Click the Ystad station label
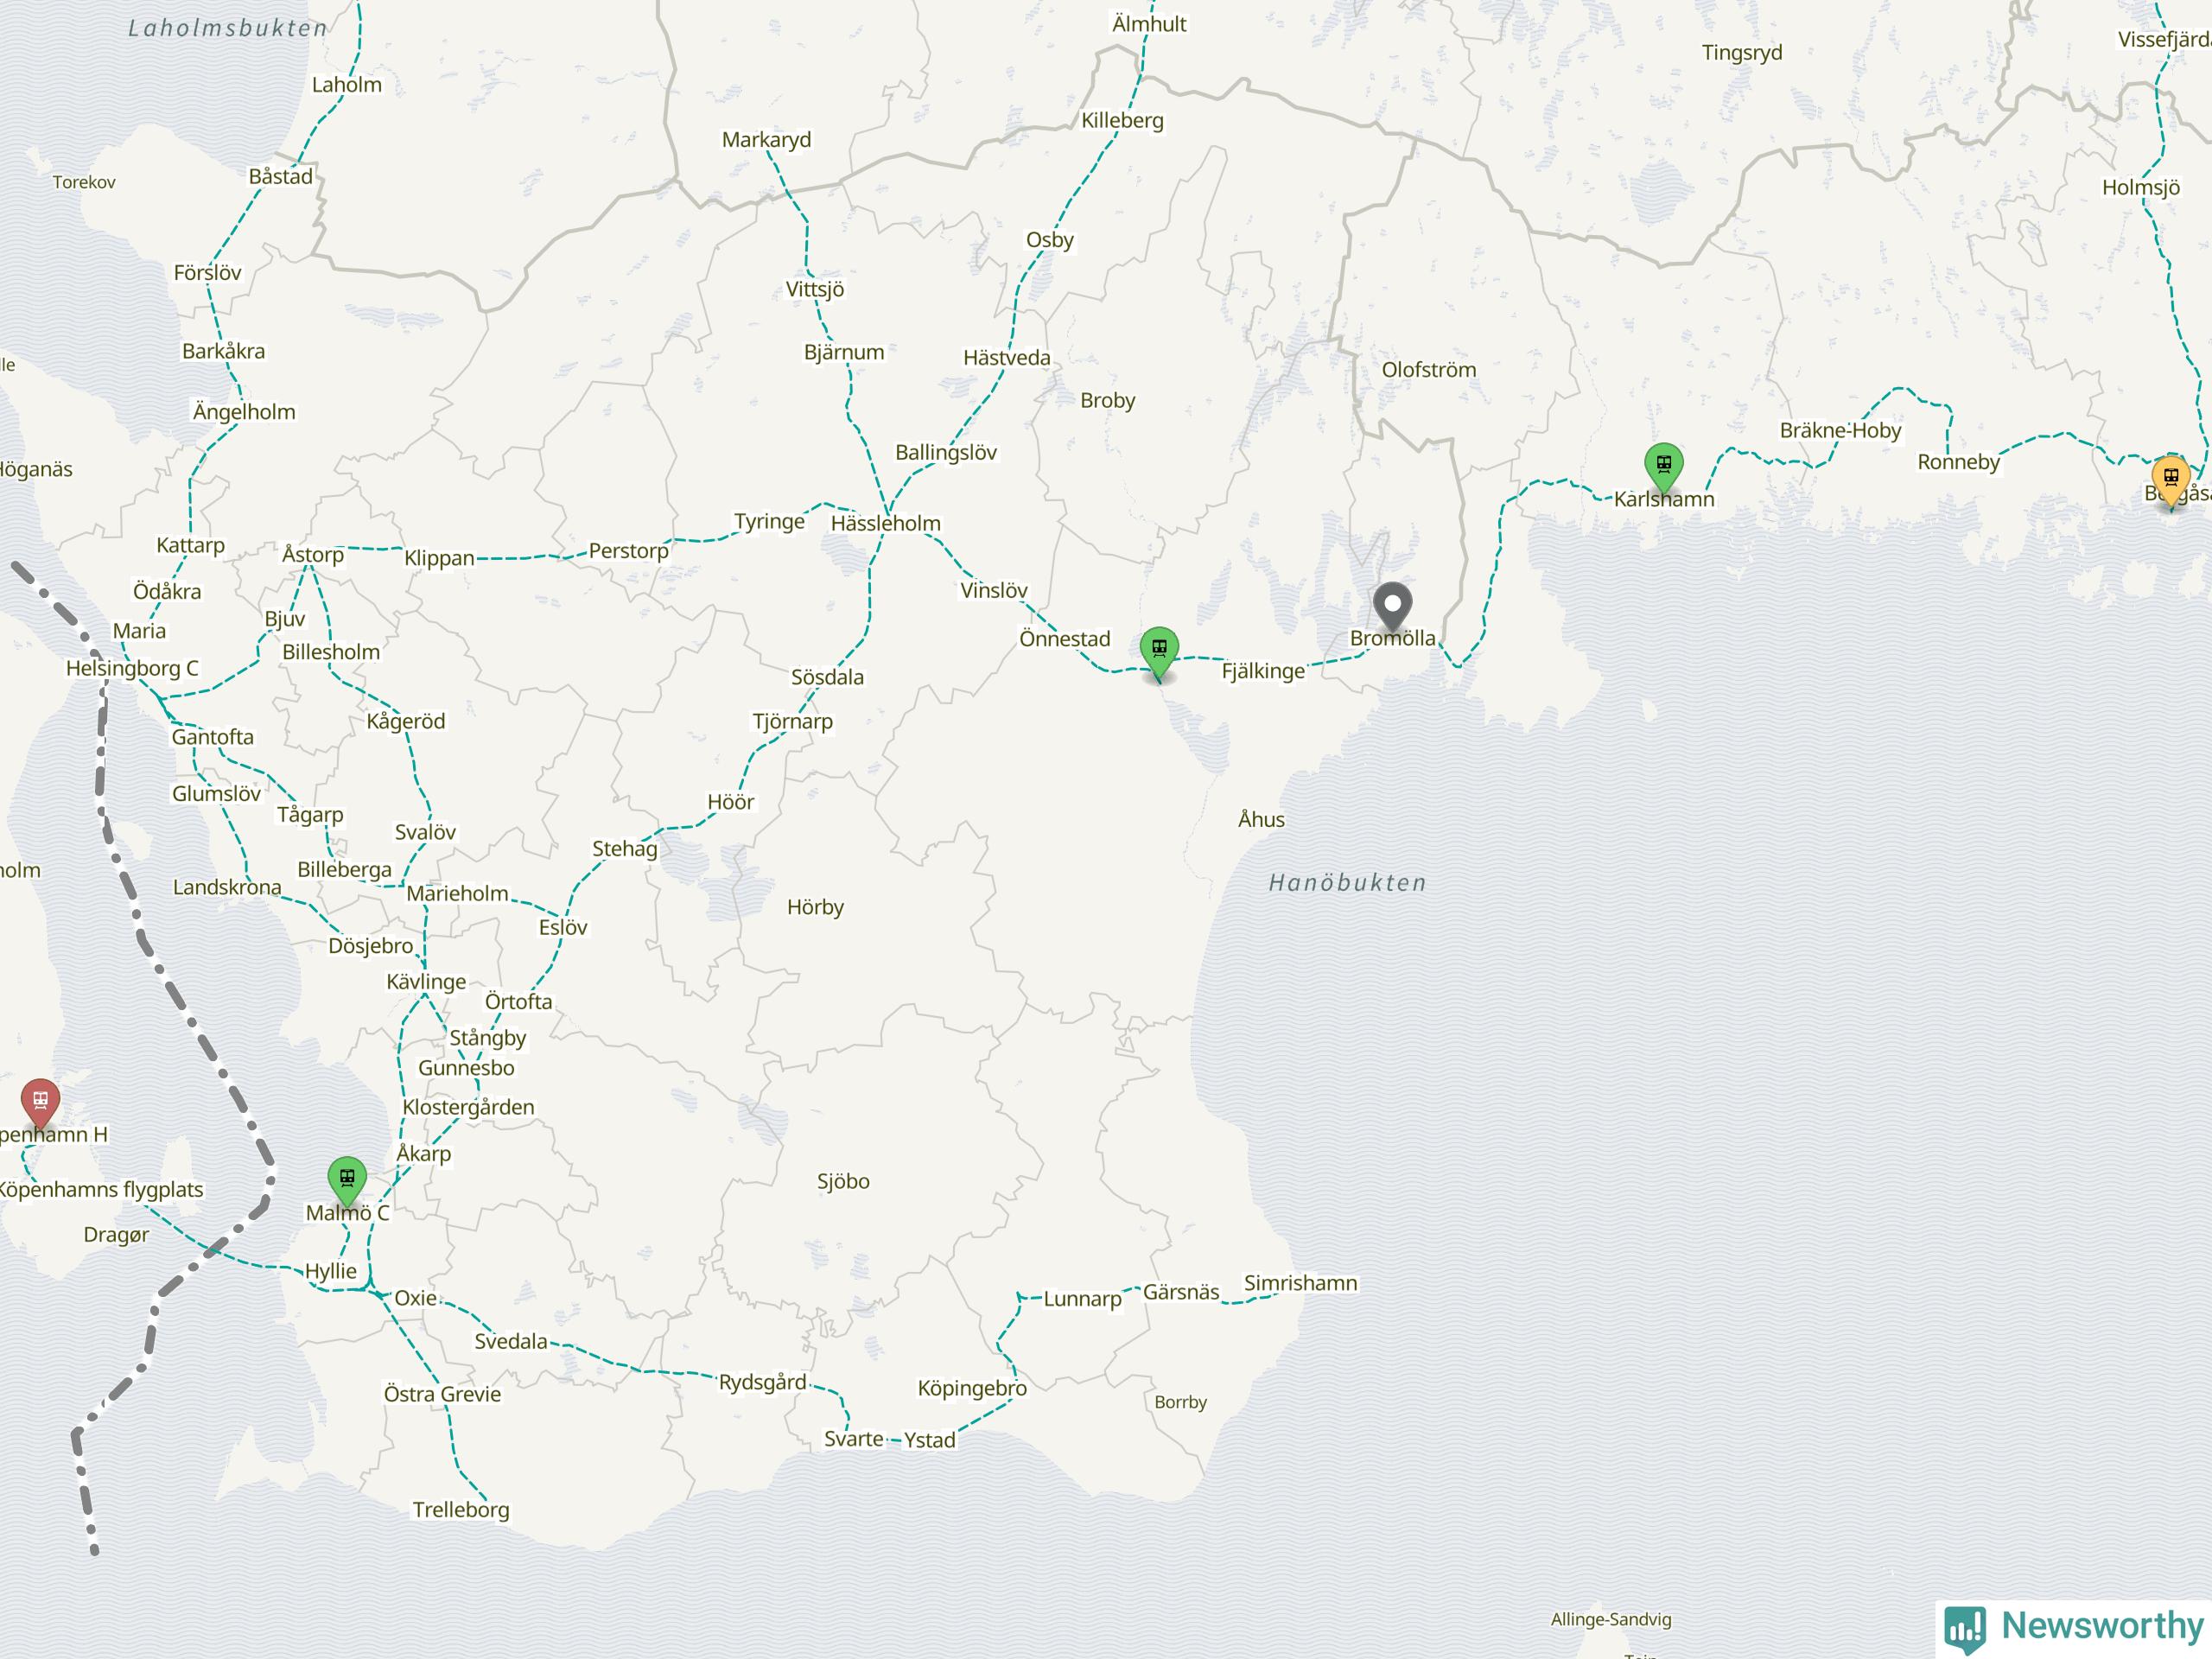Viewport: 2212px width, 1659px height. [930, 1440]
